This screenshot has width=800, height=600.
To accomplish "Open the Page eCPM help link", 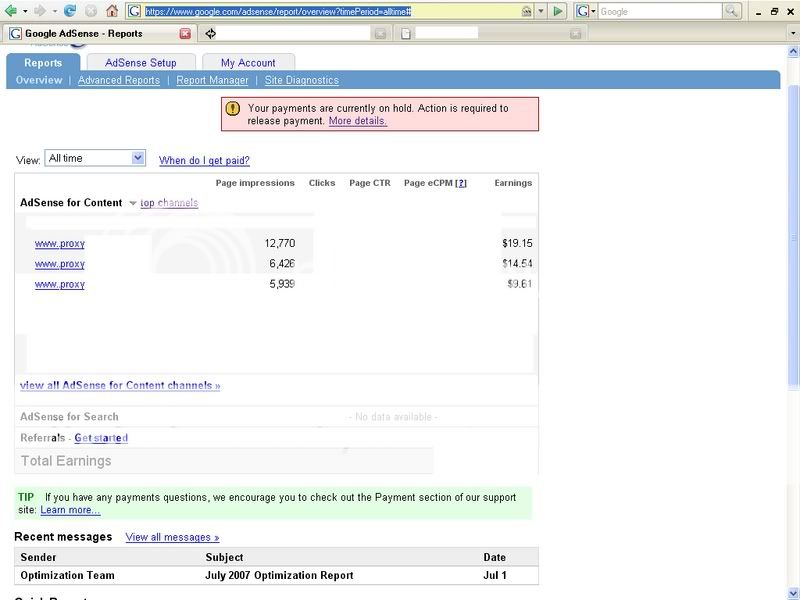I will tap(461, 183).
